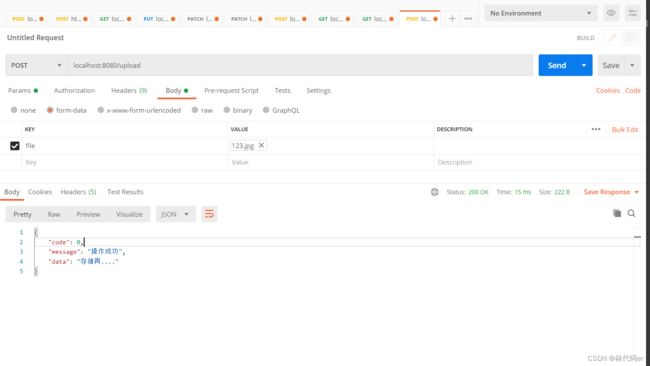650x366 pixels.
Task: Click the Time 15 ms text
Action: point(514,192)
